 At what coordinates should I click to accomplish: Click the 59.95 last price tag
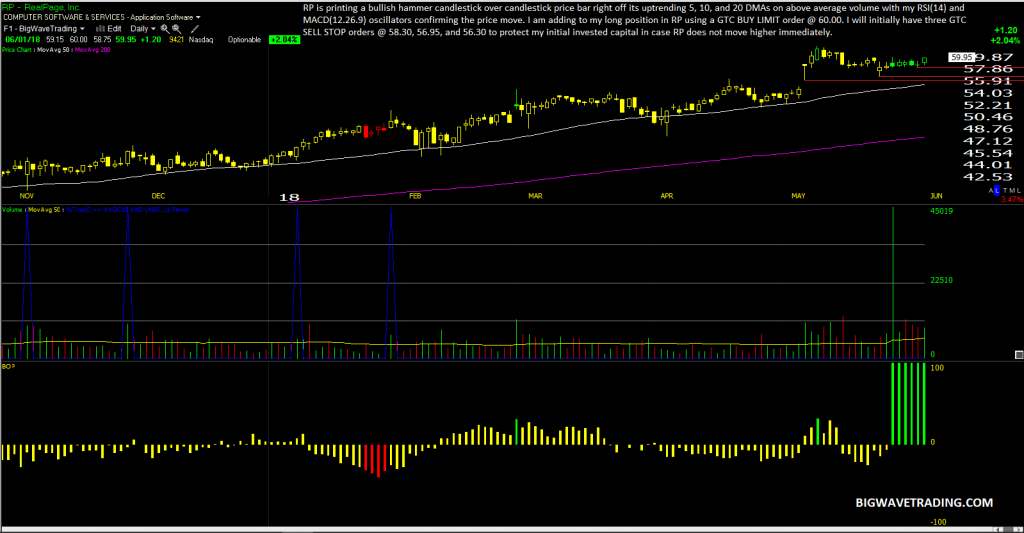click(x=962, y=57)
